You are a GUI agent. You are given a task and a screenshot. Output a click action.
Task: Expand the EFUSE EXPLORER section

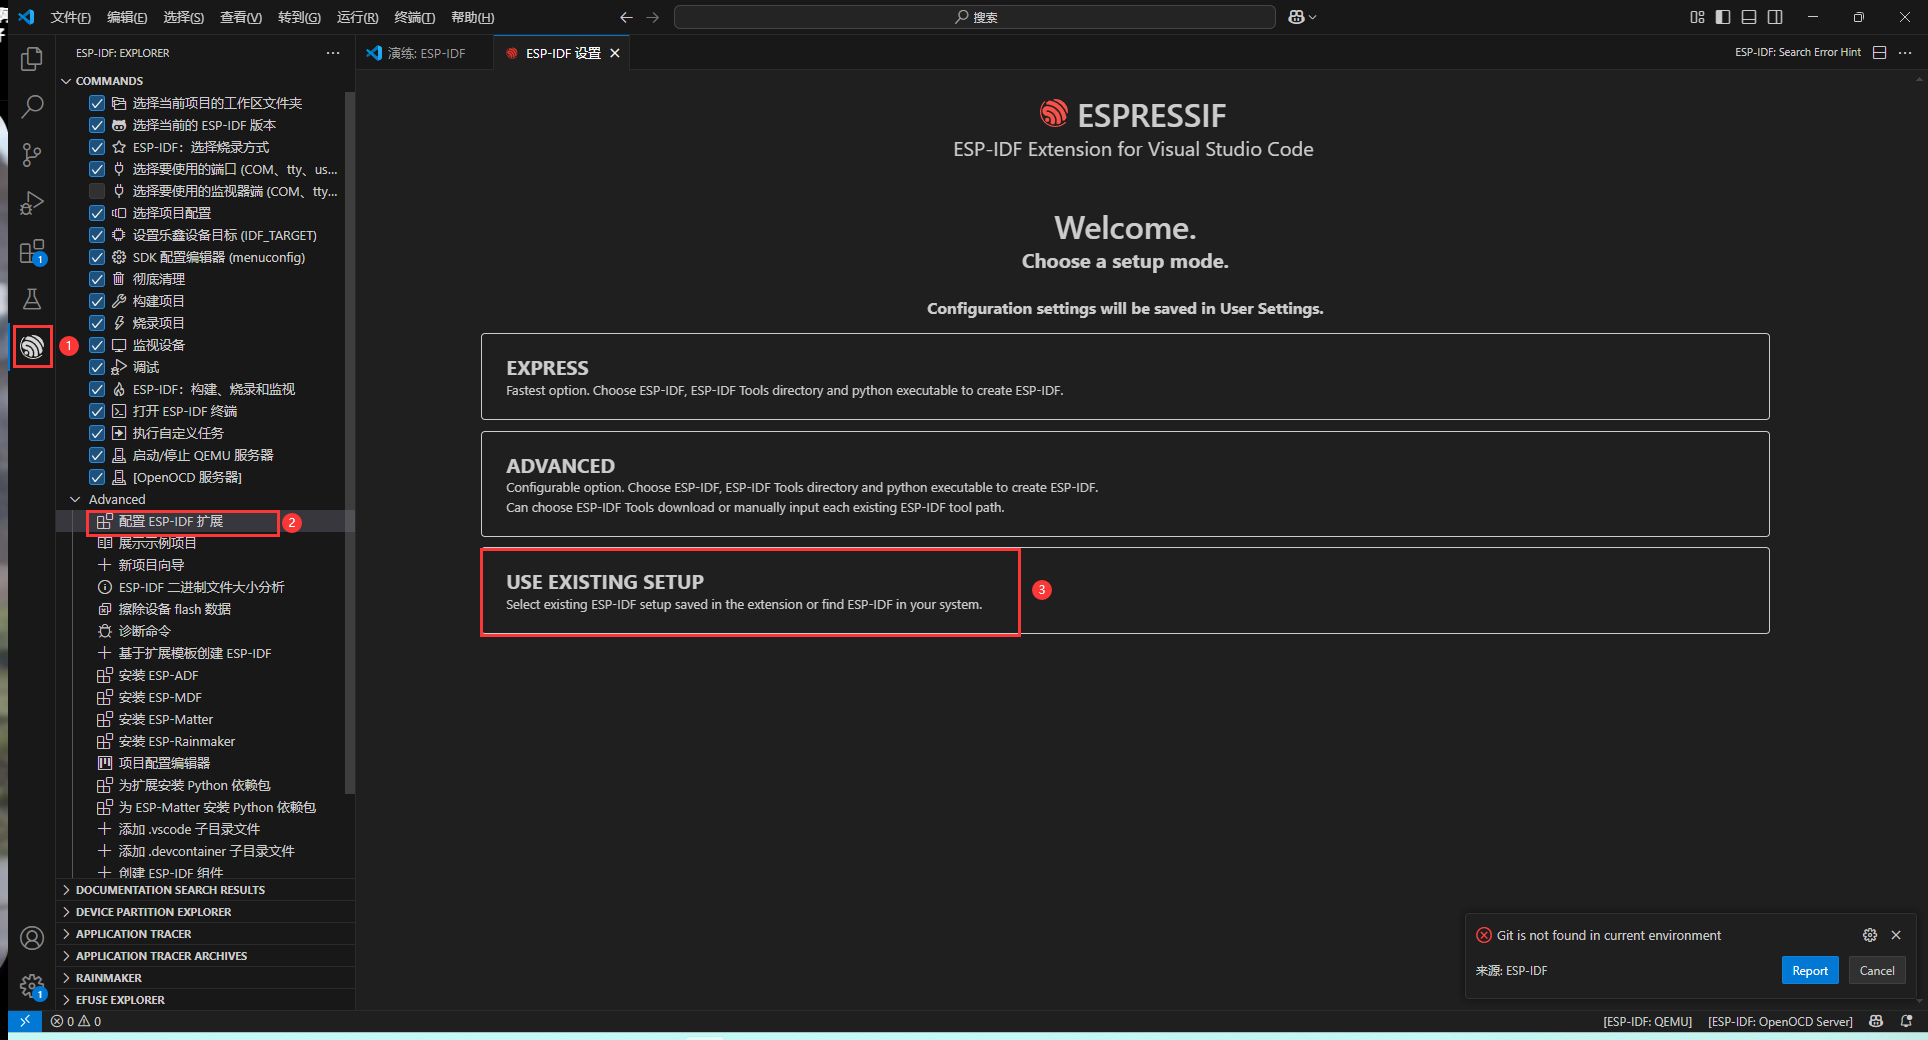coord(205,1000)
